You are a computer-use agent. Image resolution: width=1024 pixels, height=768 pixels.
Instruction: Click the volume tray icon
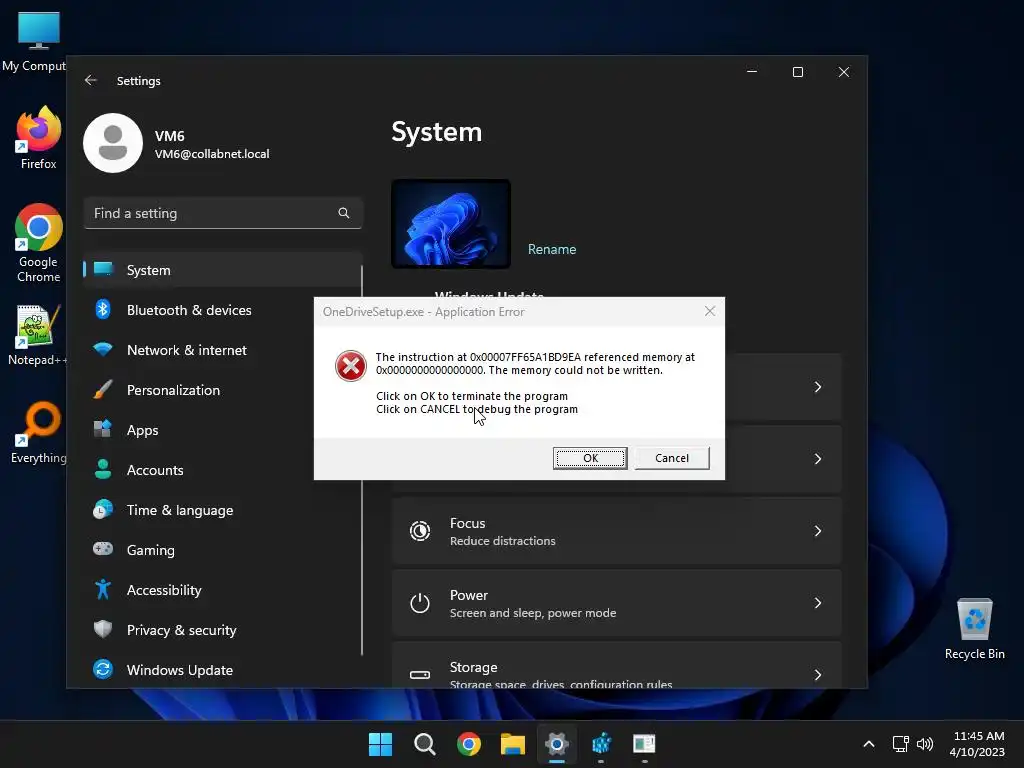pyautogui.click(x=925, y=744)
